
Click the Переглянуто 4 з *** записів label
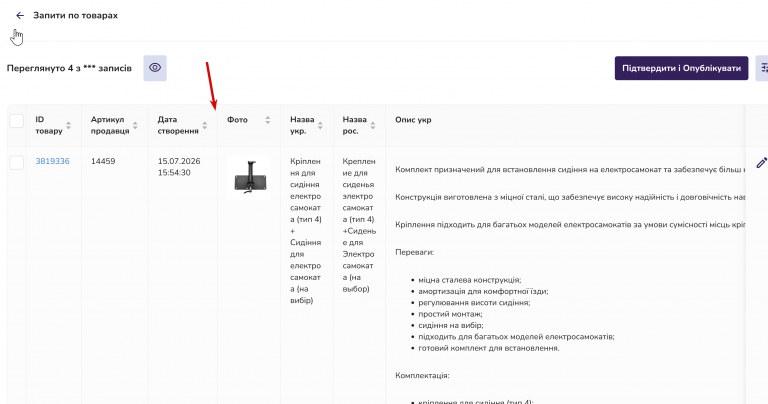(x=69, y=69)
